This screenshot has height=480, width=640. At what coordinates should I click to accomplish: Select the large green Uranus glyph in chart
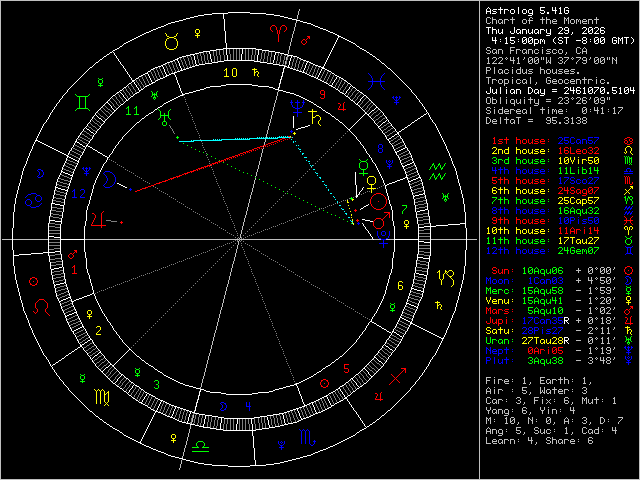tap(164, 117)
